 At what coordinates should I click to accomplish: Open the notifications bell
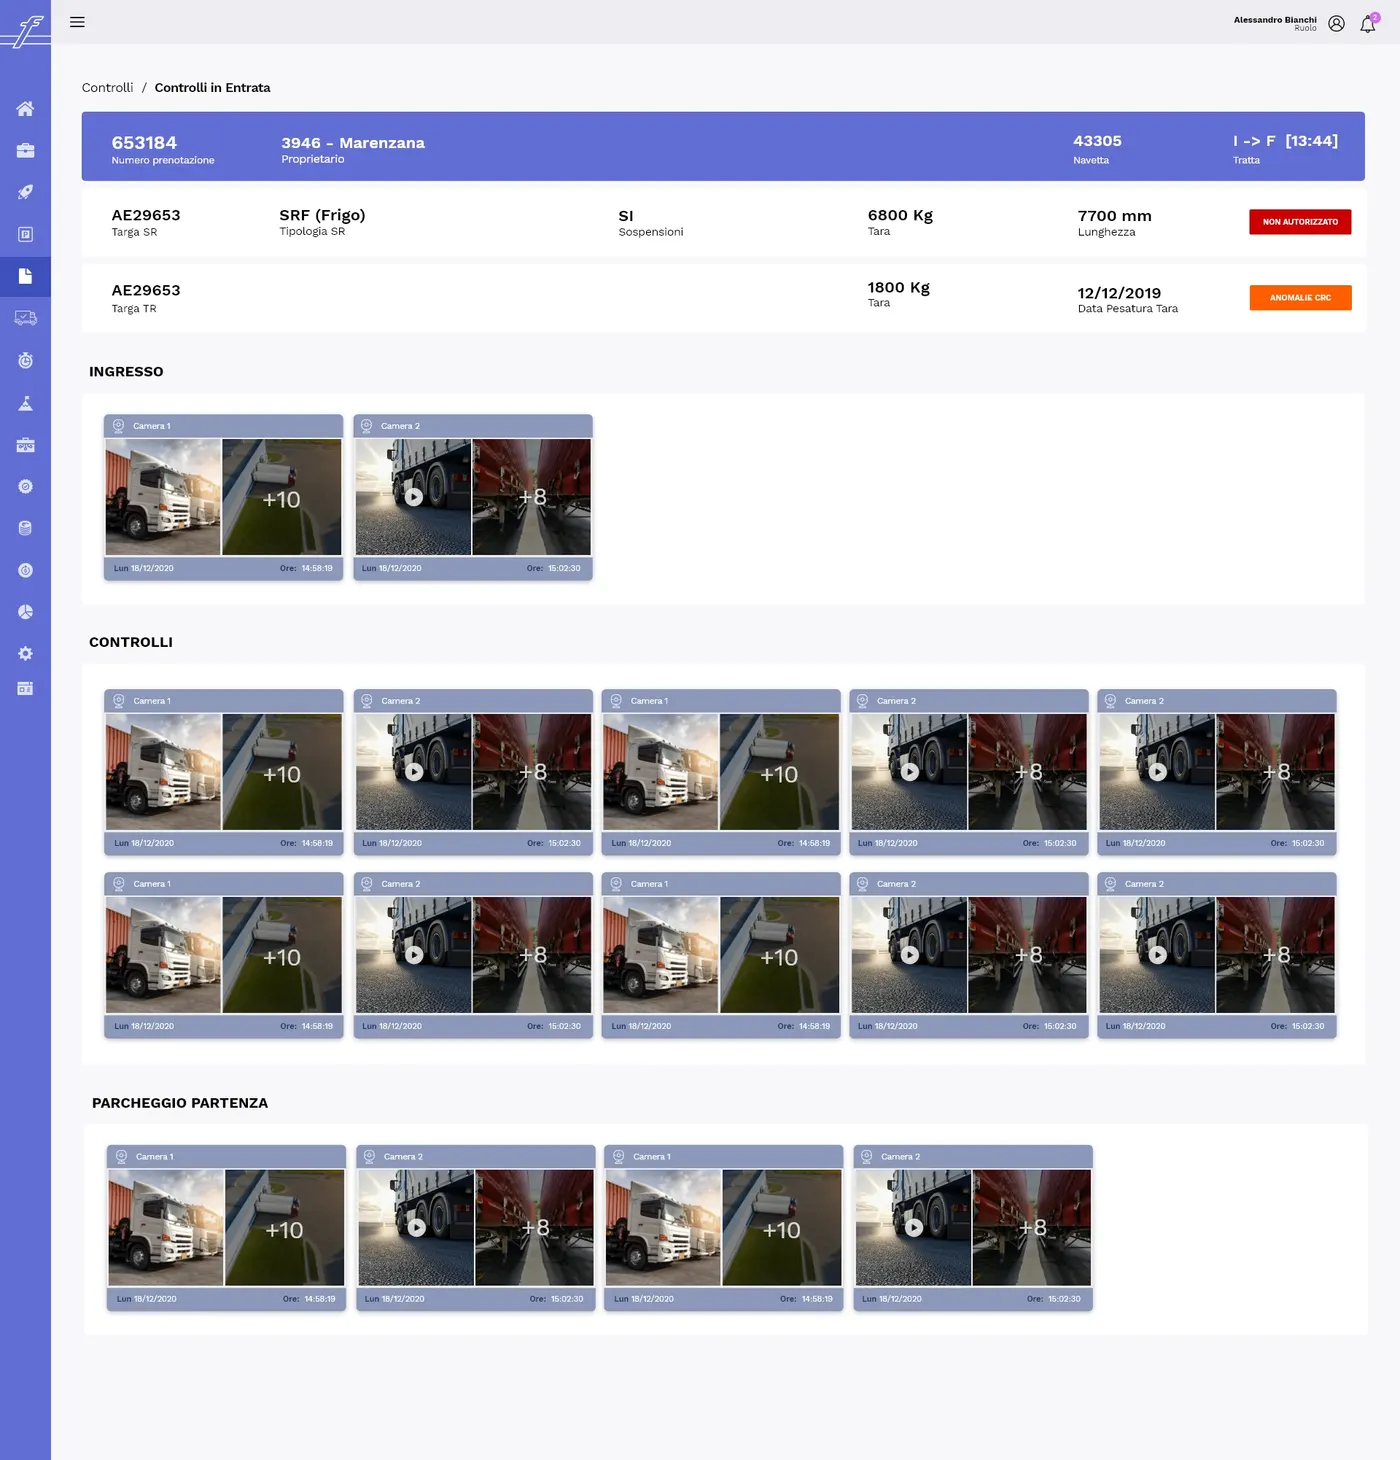pos(1367,24)
